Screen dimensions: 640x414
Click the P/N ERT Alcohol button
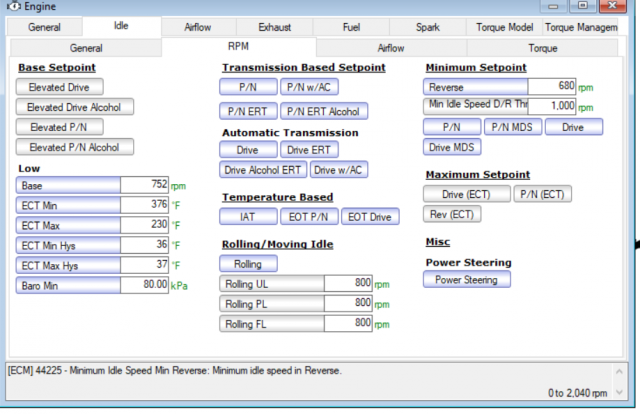[324, 111]
